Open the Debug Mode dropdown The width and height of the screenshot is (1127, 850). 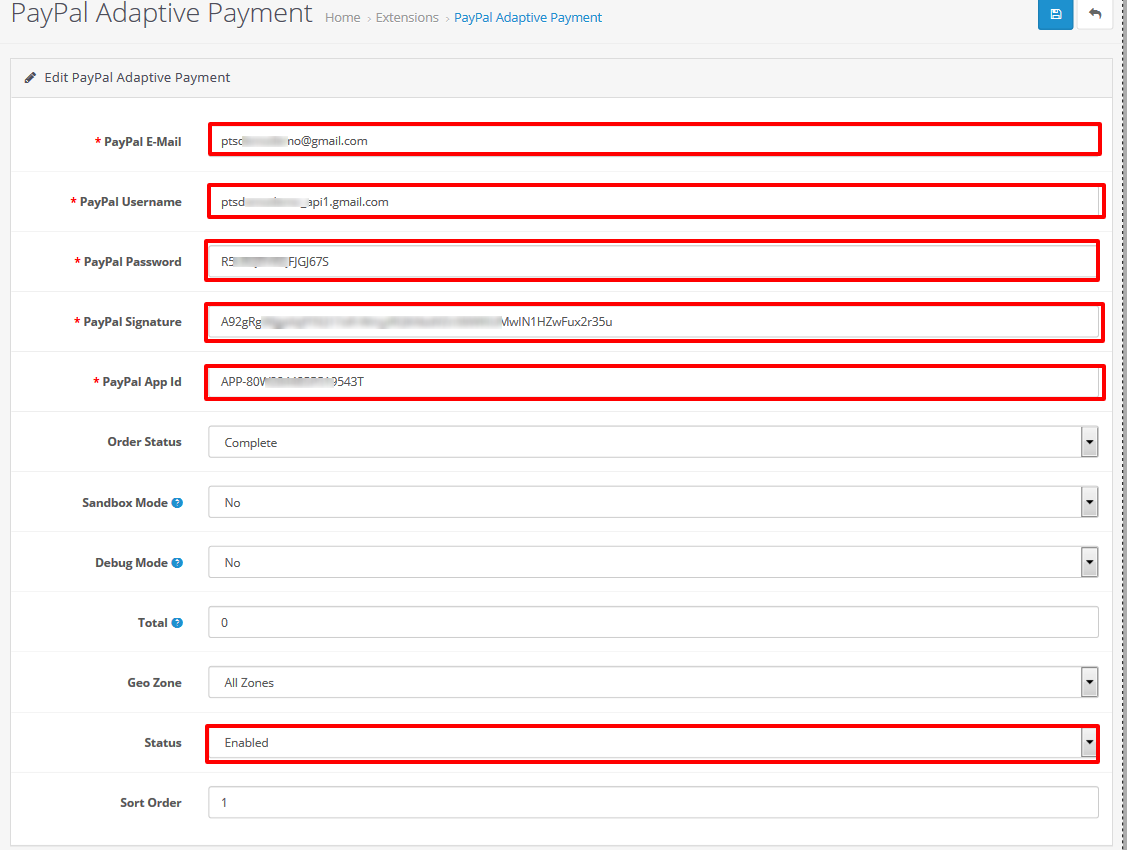pyautogui.click(x=653, y=562)
